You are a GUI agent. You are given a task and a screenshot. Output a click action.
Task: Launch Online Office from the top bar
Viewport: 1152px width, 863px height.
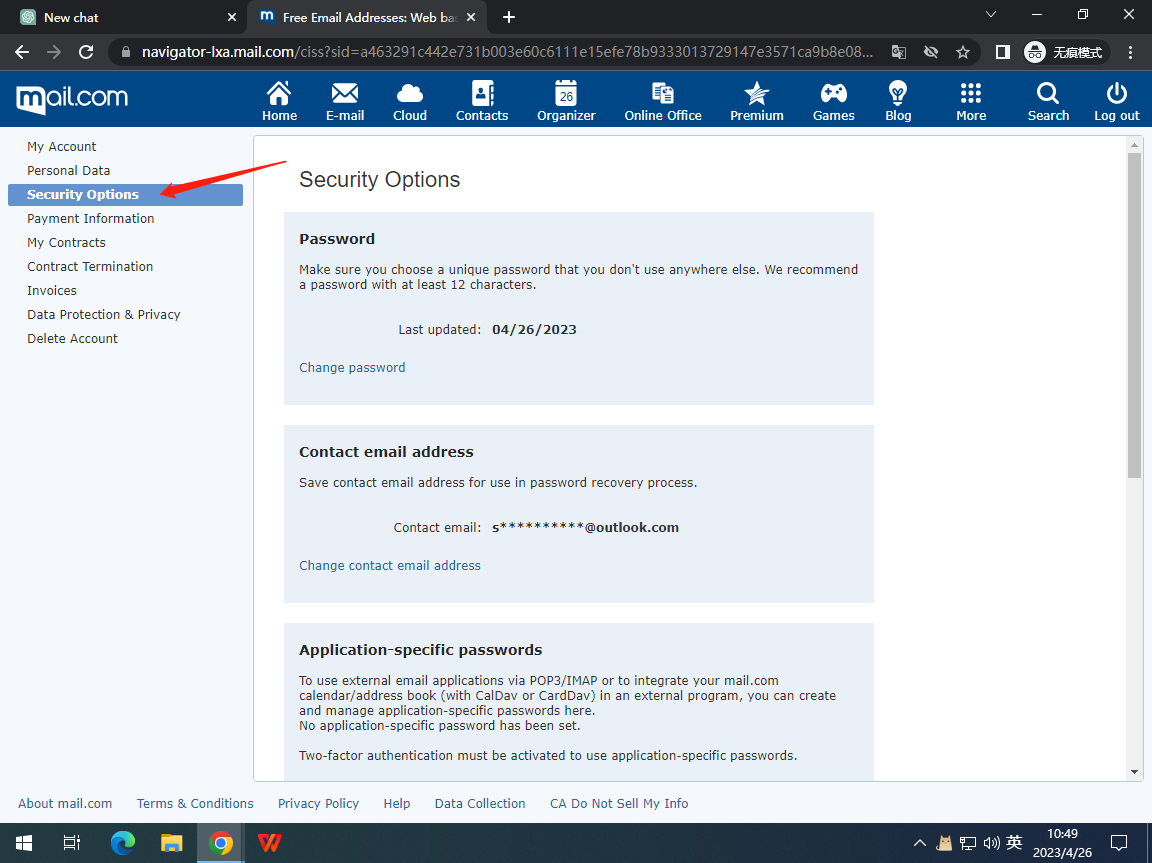[663, 95]
